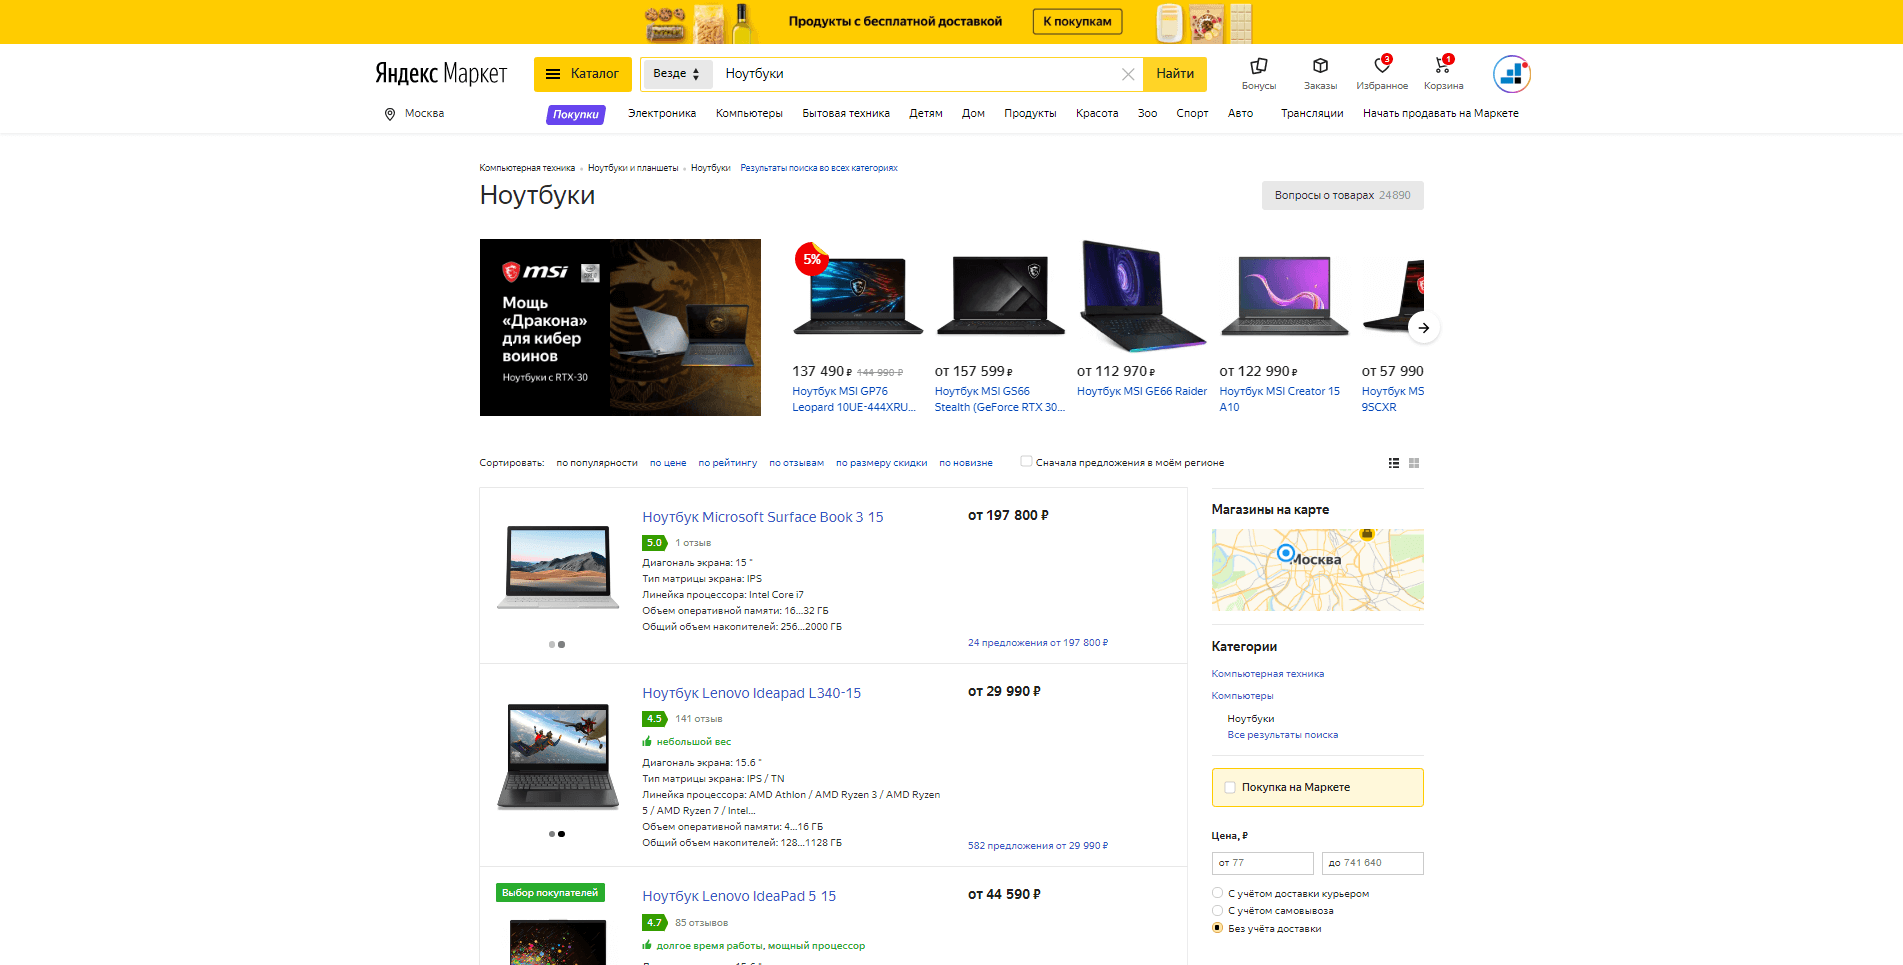Open the Продукты category menu
This screenshot has width=1903, height=965.
(1030, 114)
